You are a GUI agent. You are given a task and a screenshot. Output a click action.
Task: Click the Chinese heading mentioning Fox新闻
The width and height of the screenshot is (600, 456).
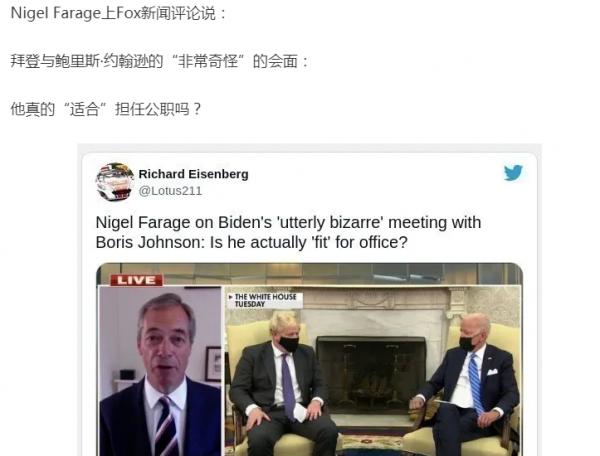(119, 13)
